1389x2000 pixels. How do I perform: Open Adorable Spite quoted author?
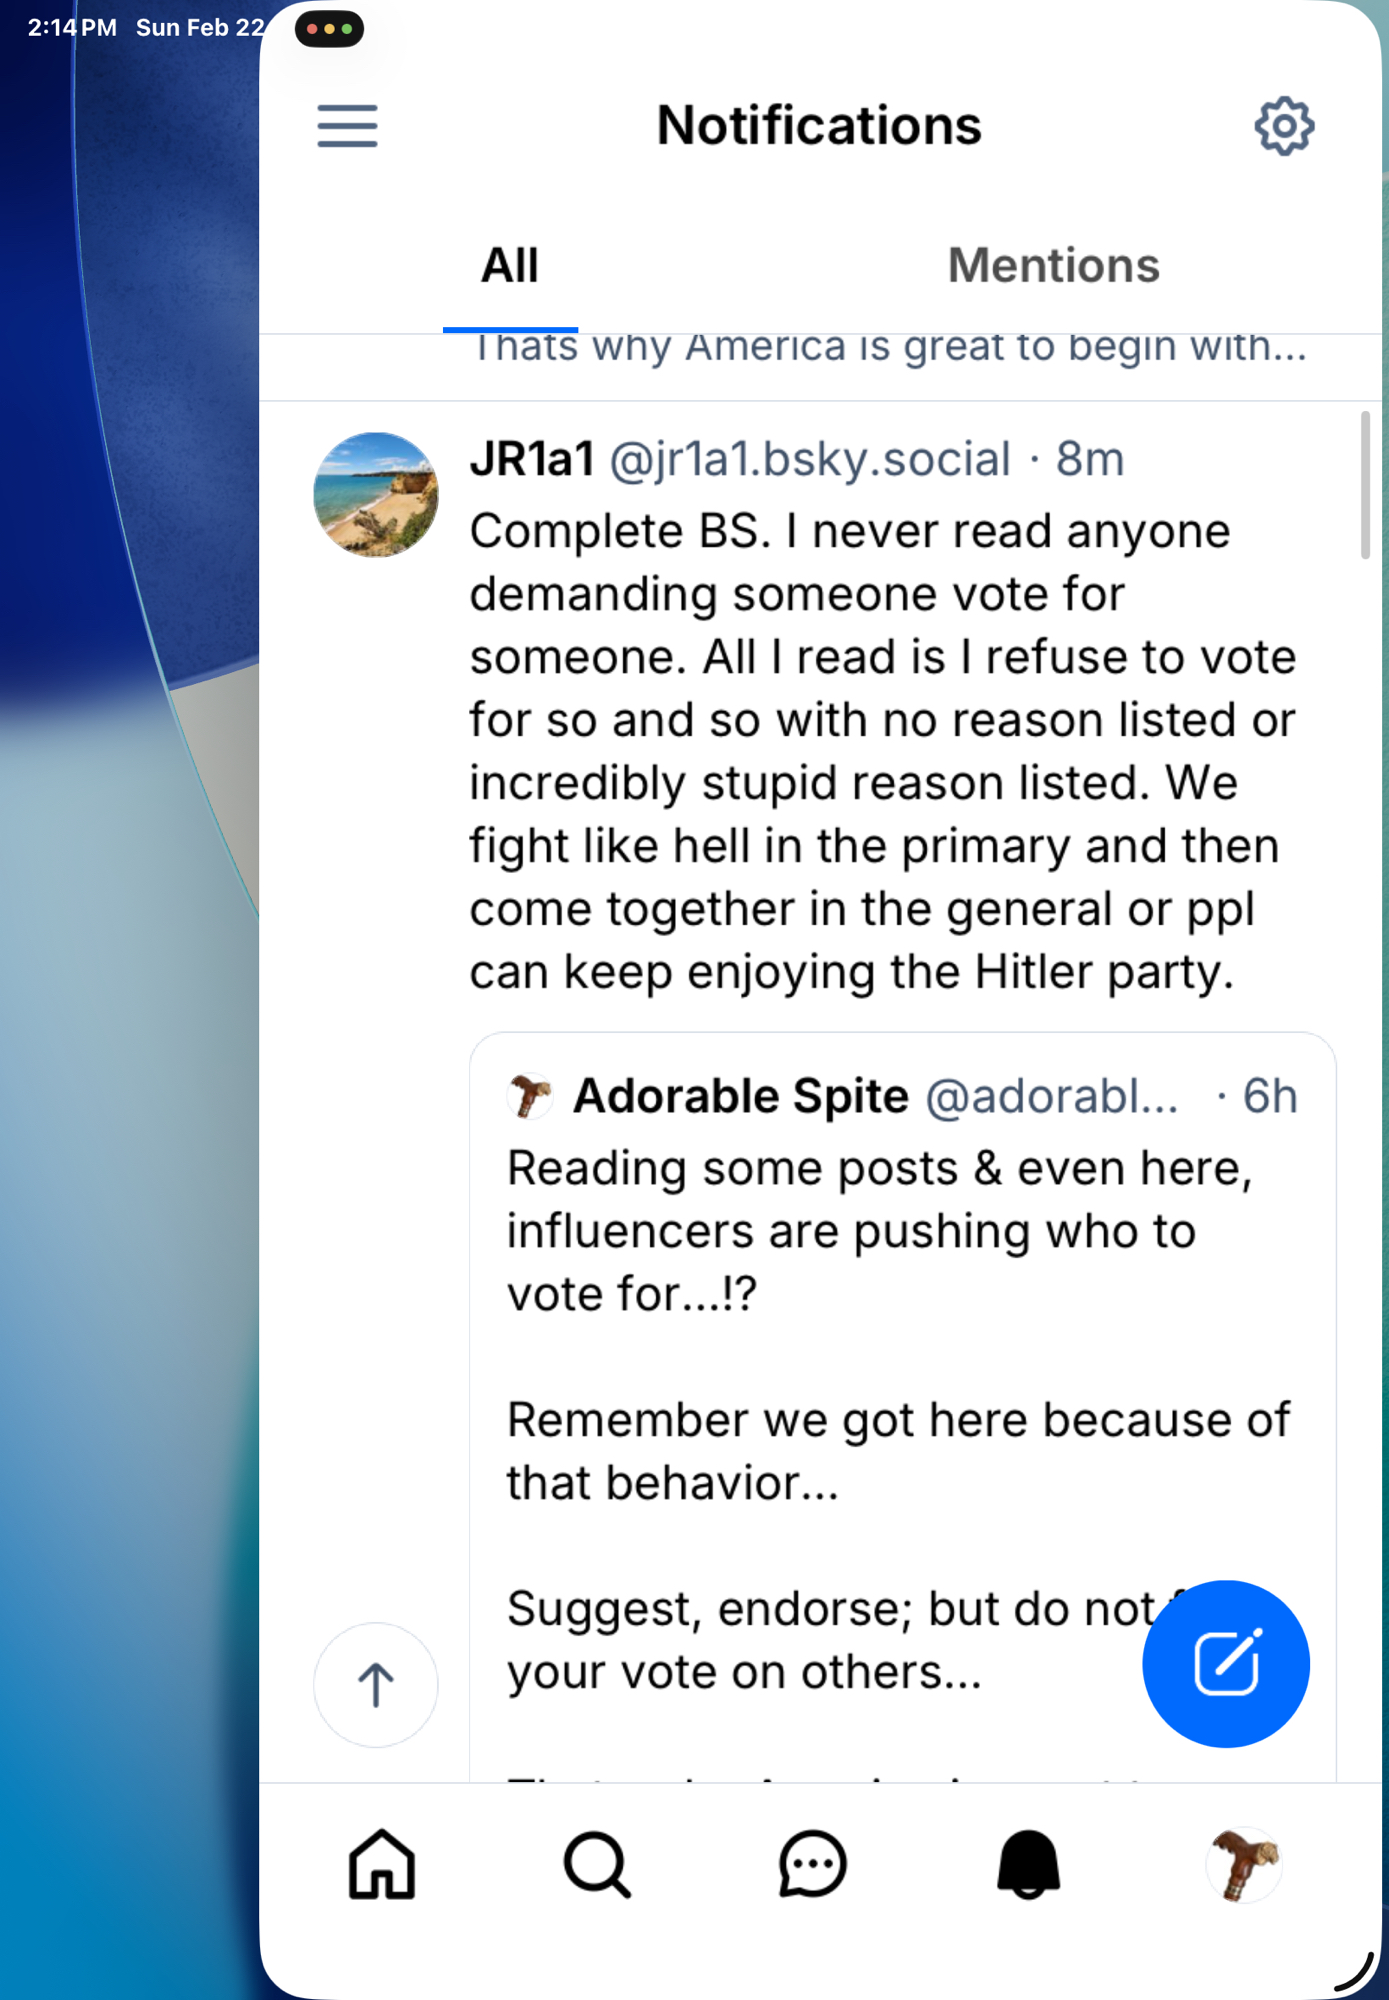pyautogui.click(x=740, y=1097)
